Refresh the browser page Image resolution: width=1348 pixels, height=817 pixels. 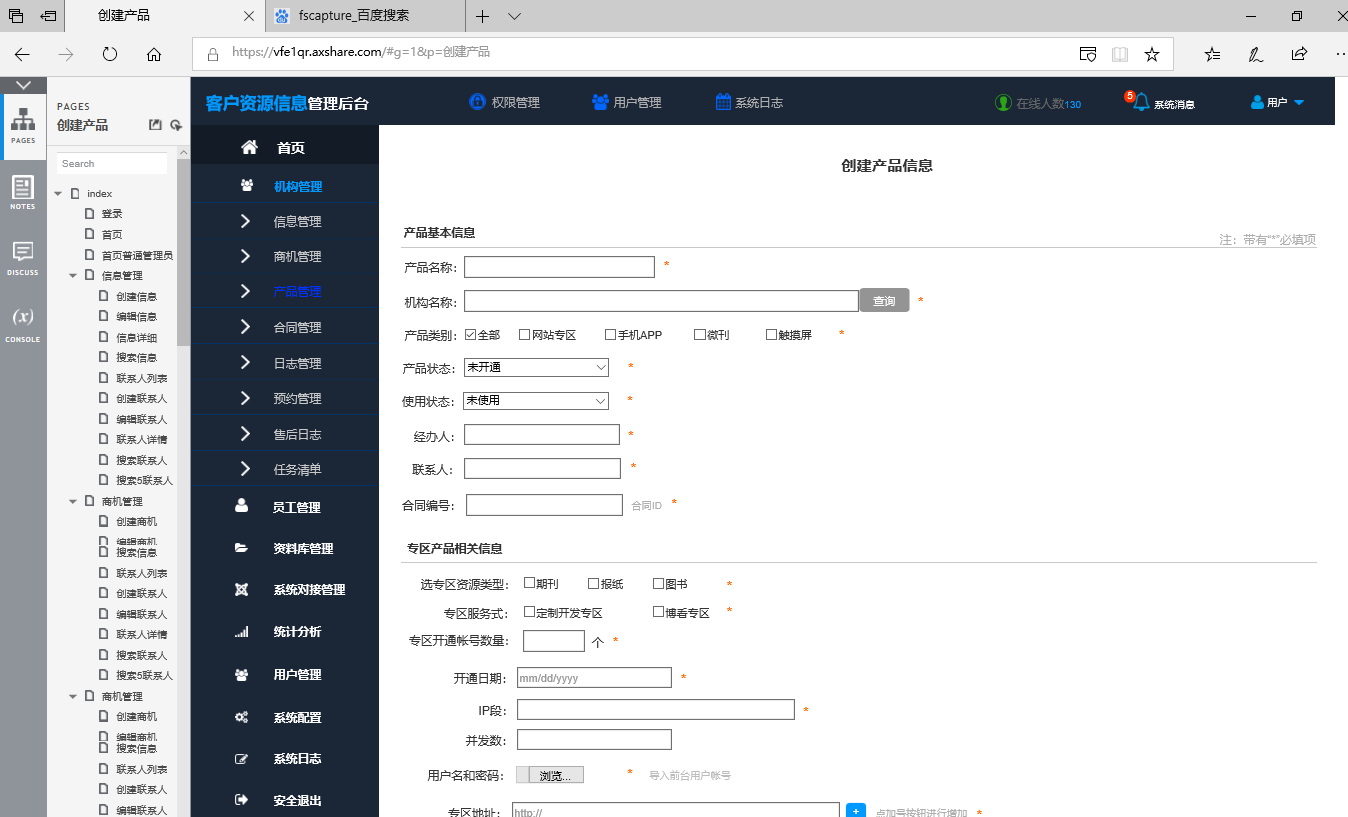pyautogui.click(x=110, y=54)
